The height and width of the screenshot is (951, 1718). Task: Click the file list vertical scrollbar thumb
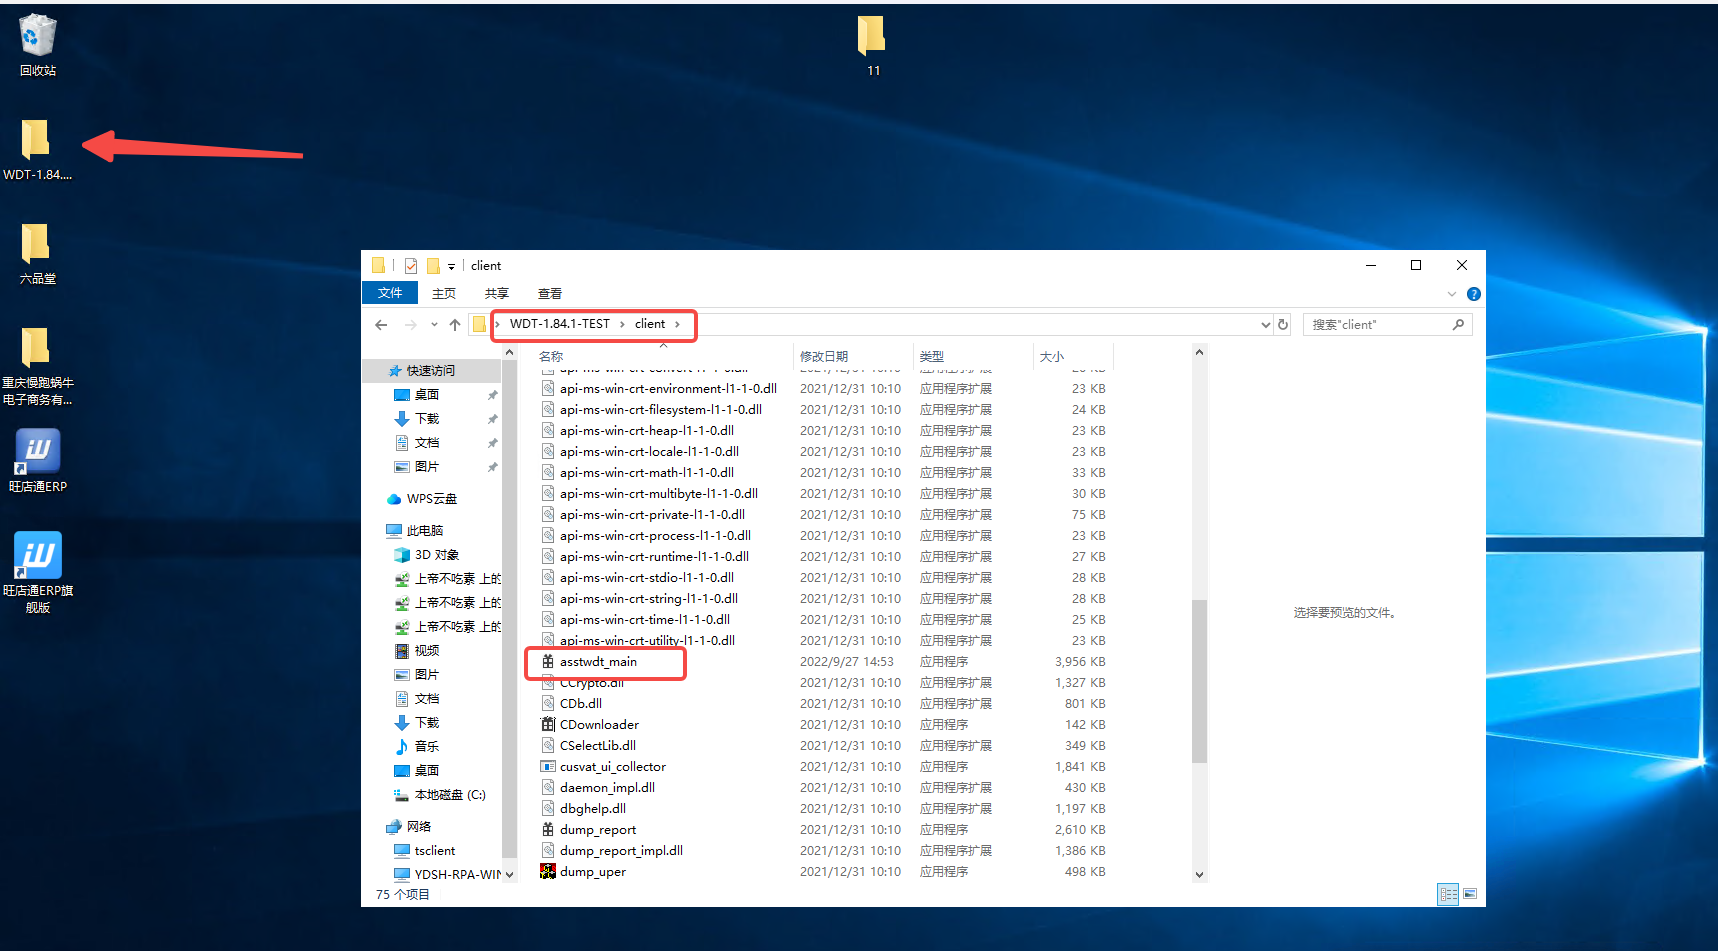coord(1199,681)
